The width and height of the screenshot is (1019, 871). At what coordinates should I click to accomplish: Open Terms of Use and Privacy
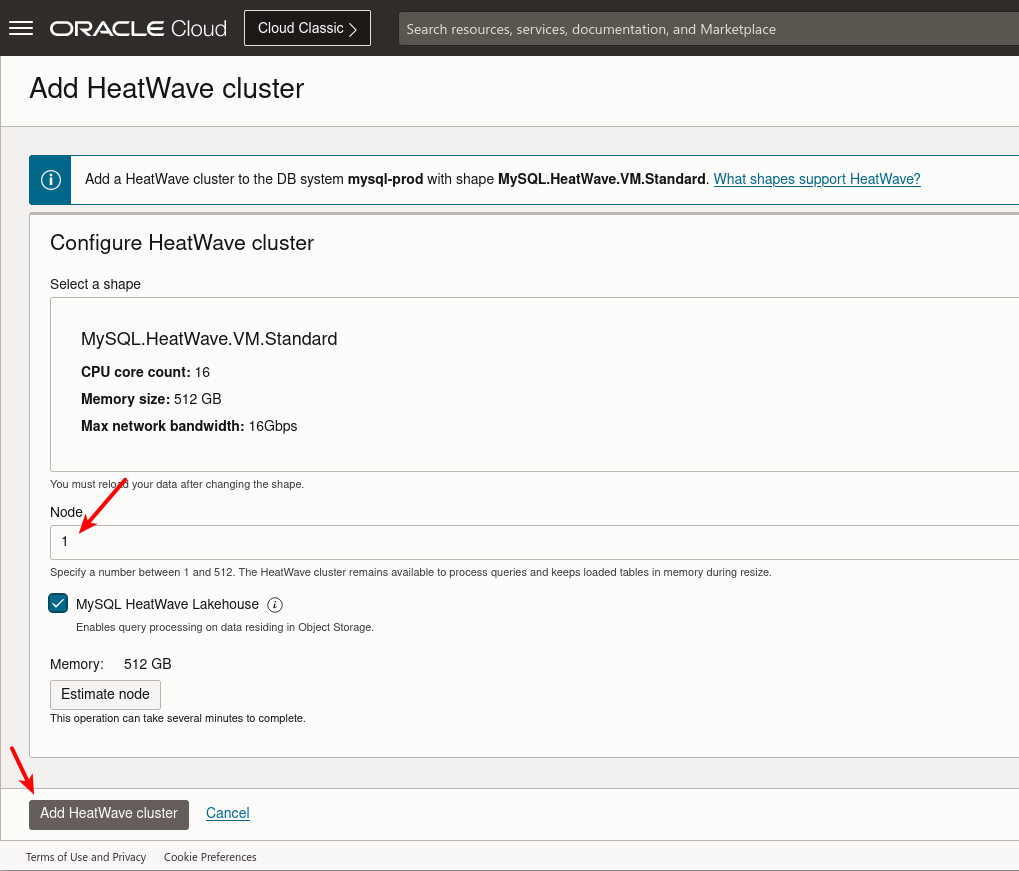[86, 857]
